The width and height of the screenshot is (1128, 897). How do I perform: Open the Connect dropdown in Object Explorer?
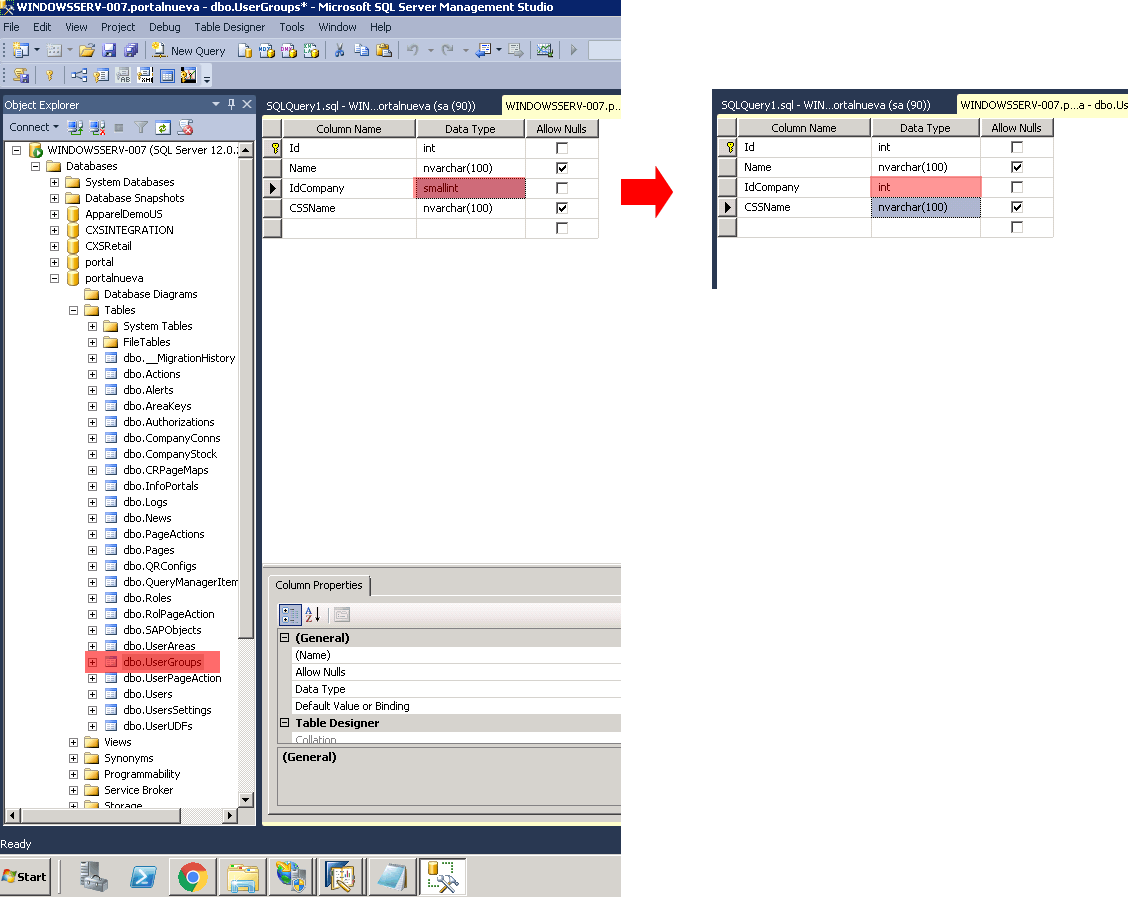point(33,127)
